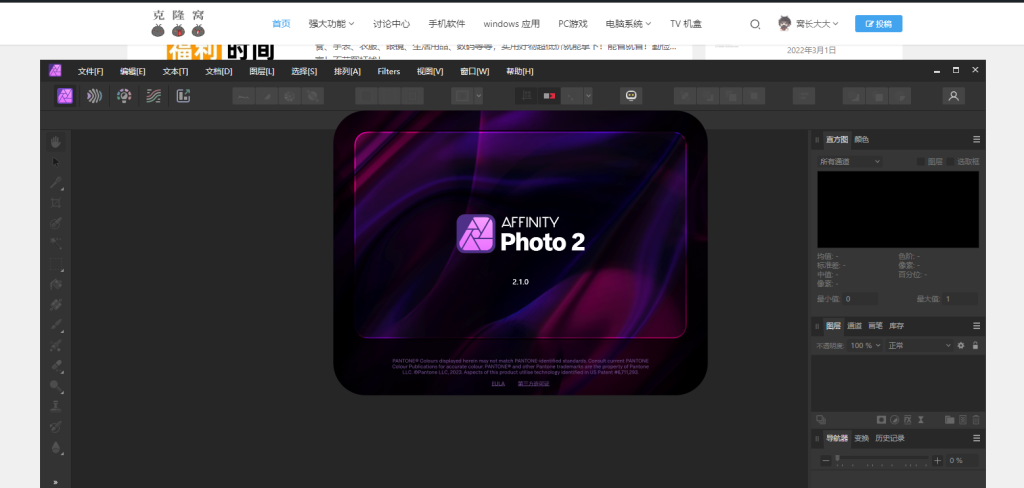Toggle the 选取框 checkbox in histogram panel

coord(951,161)
